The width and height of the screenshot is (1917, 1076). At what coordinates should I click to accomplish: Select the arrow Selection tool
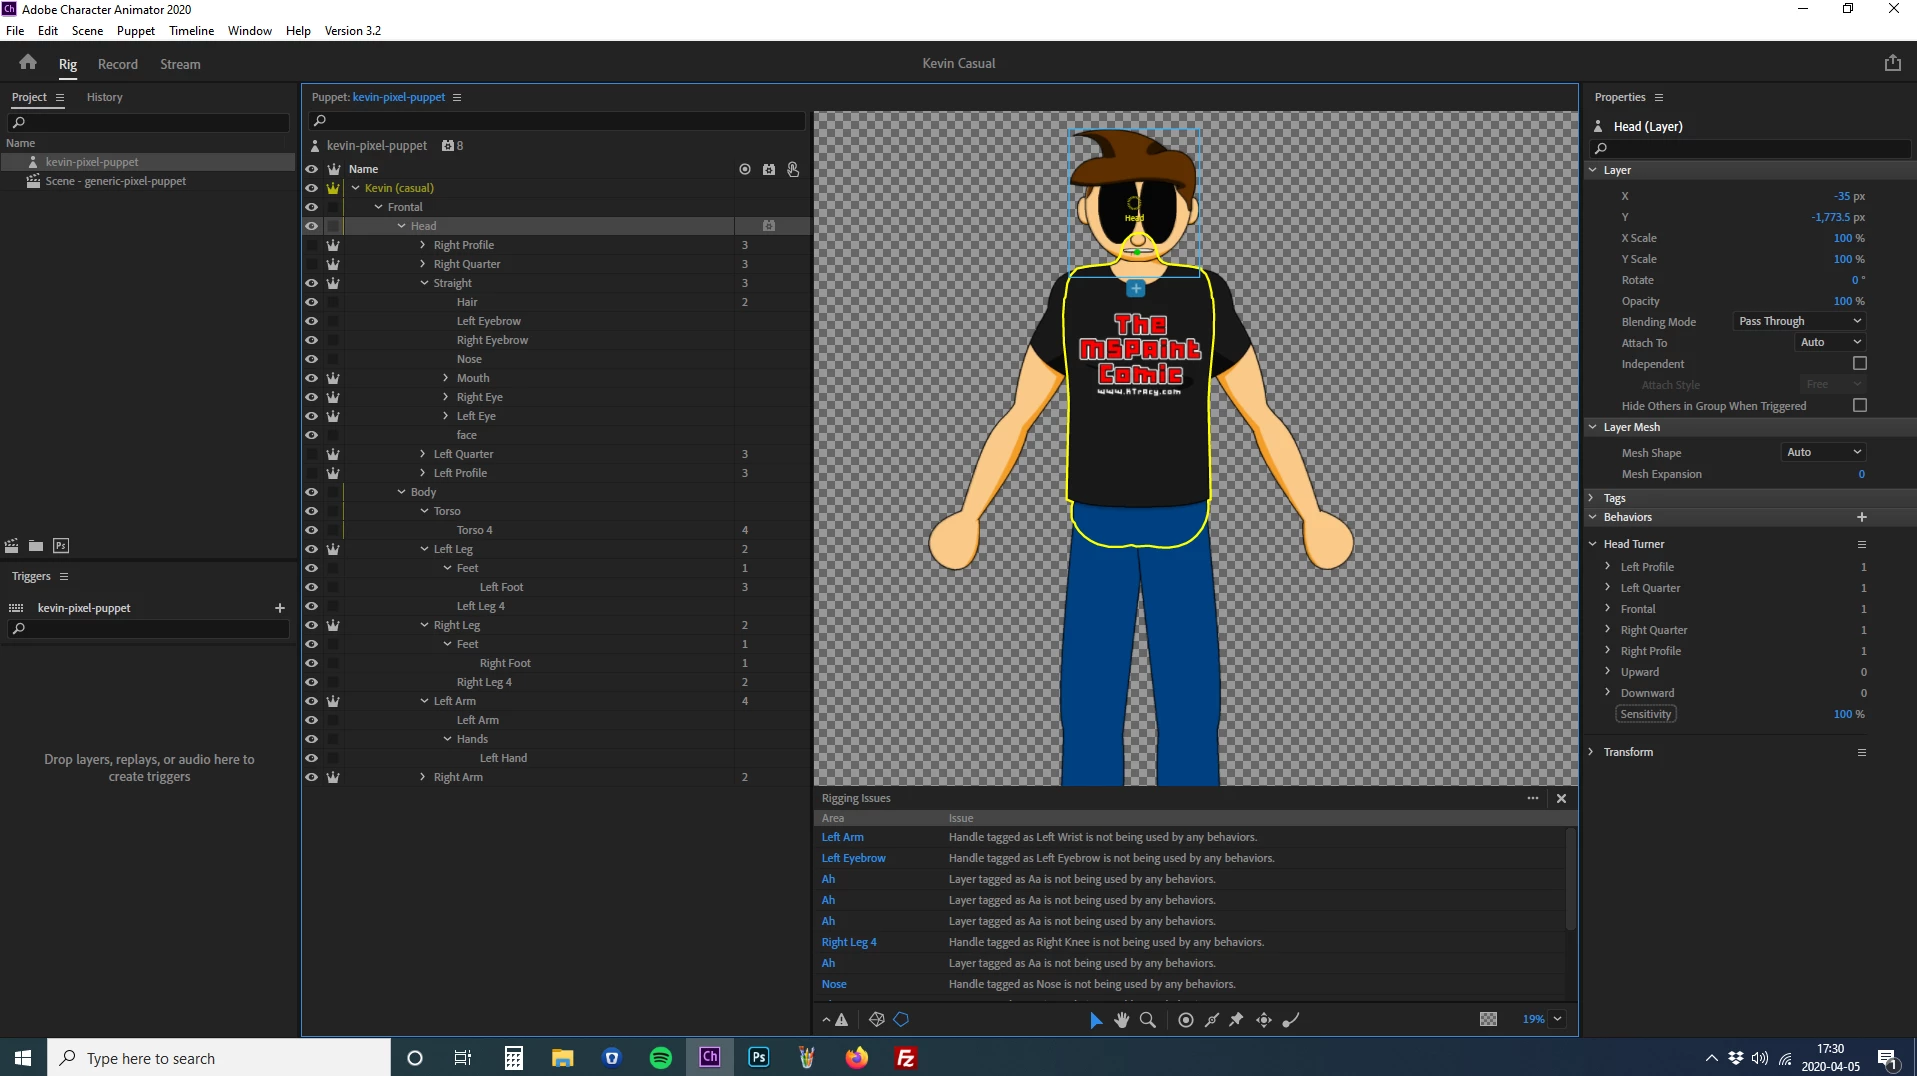coord(1096,1020)
